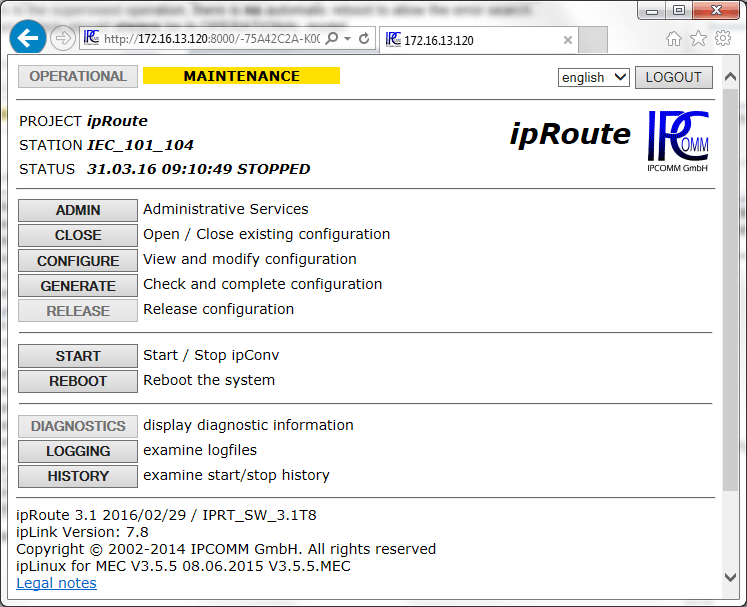Viewport: 747px width, 607px height.
Task: Click the 'Reboot the system' description
Action: 209,380
